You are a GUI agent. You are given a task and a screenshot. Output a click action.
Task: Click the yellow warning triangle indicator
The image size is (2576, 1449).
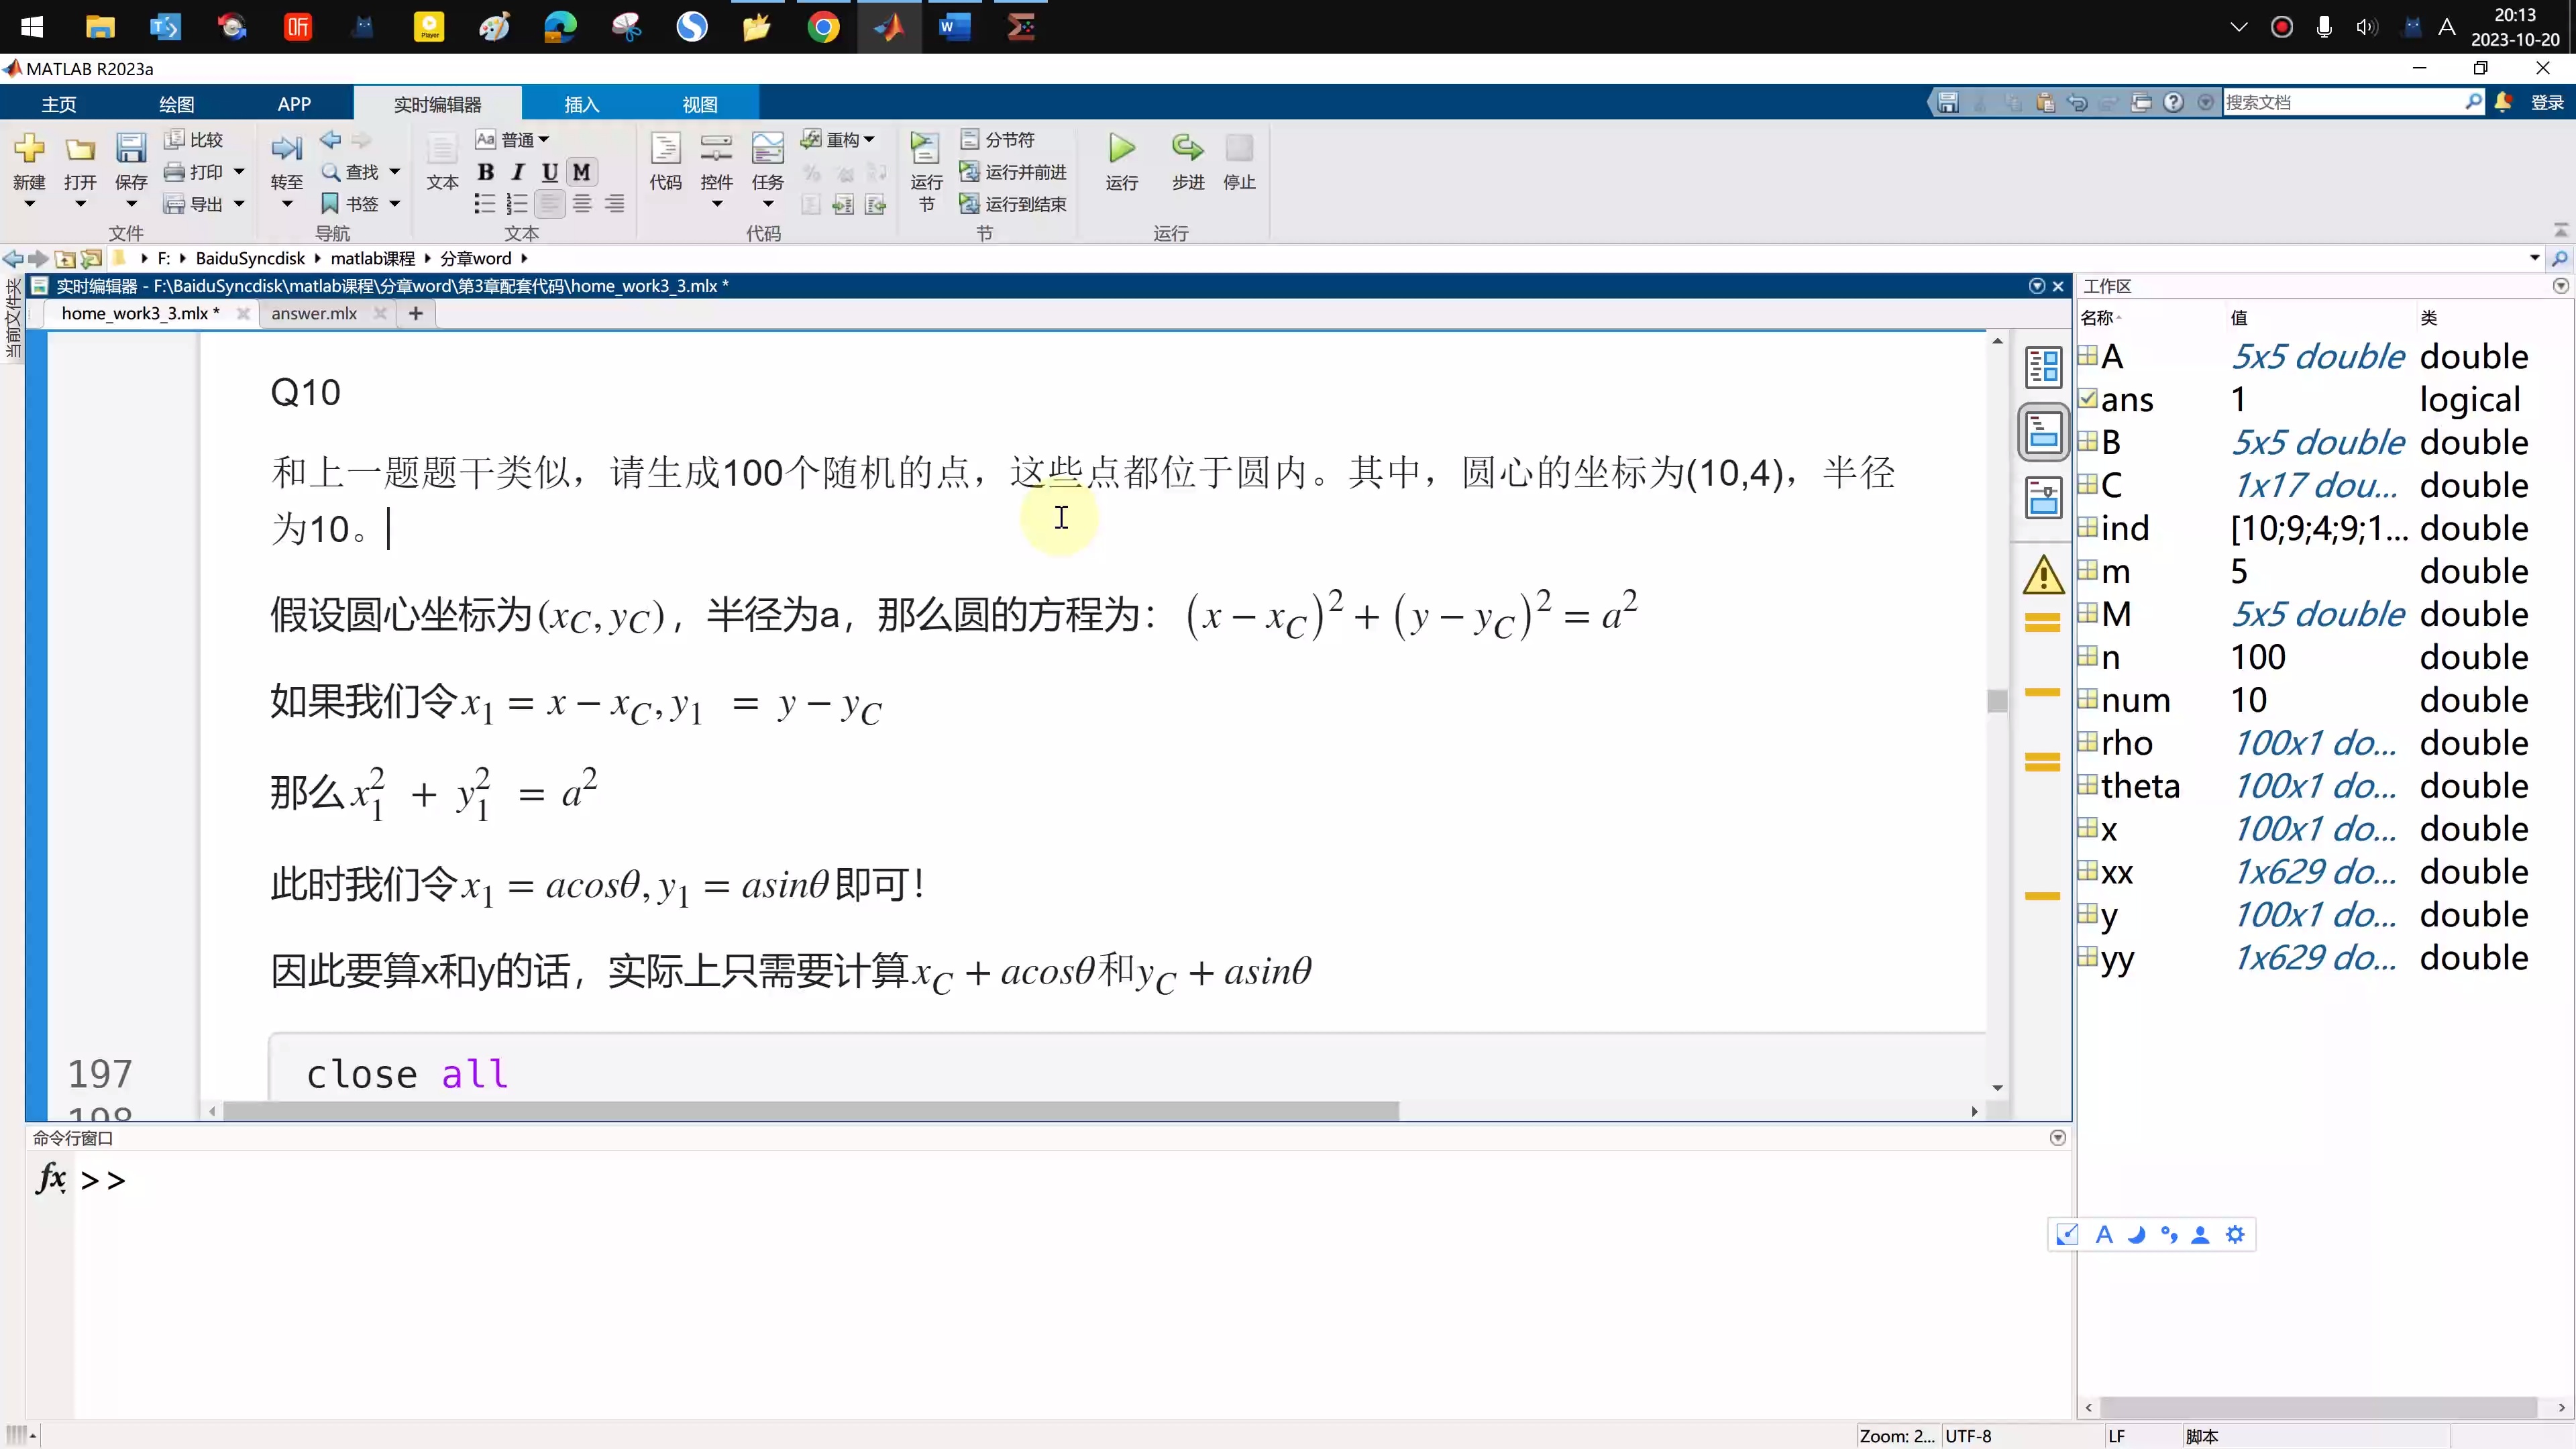(2043, 575)
